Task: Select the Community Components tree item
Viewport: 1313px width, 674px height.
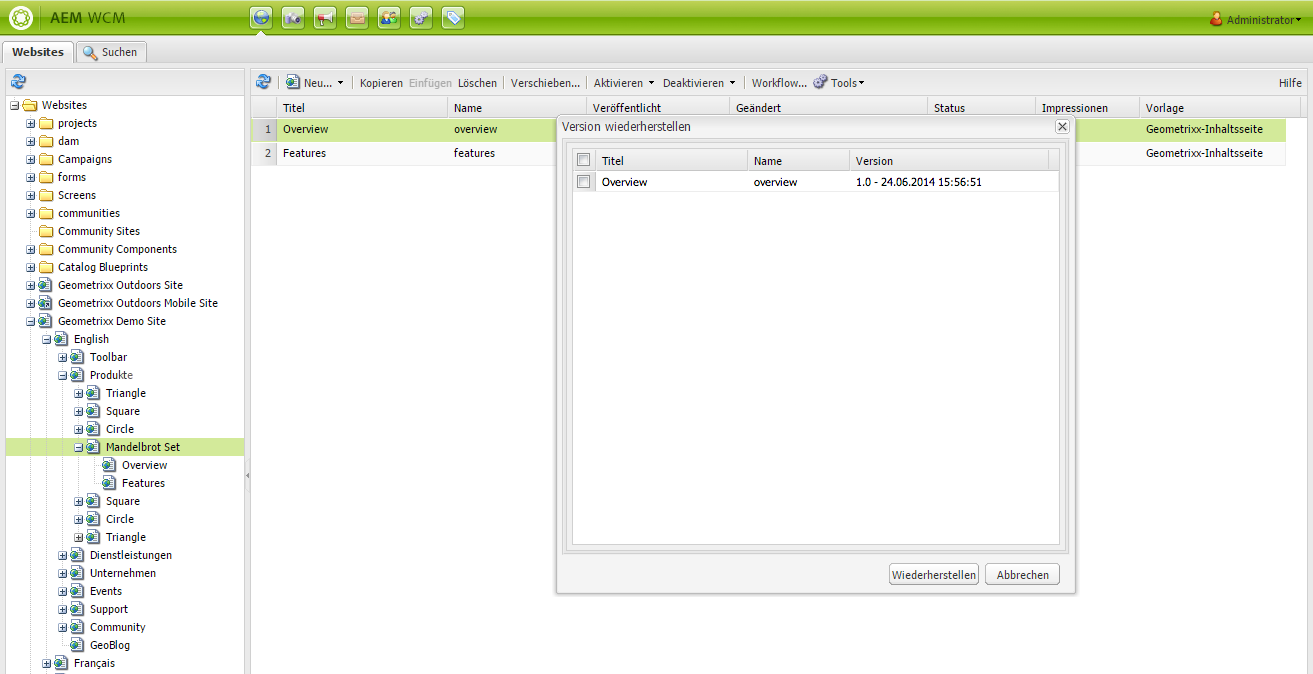Action: [x=117, y=249]
